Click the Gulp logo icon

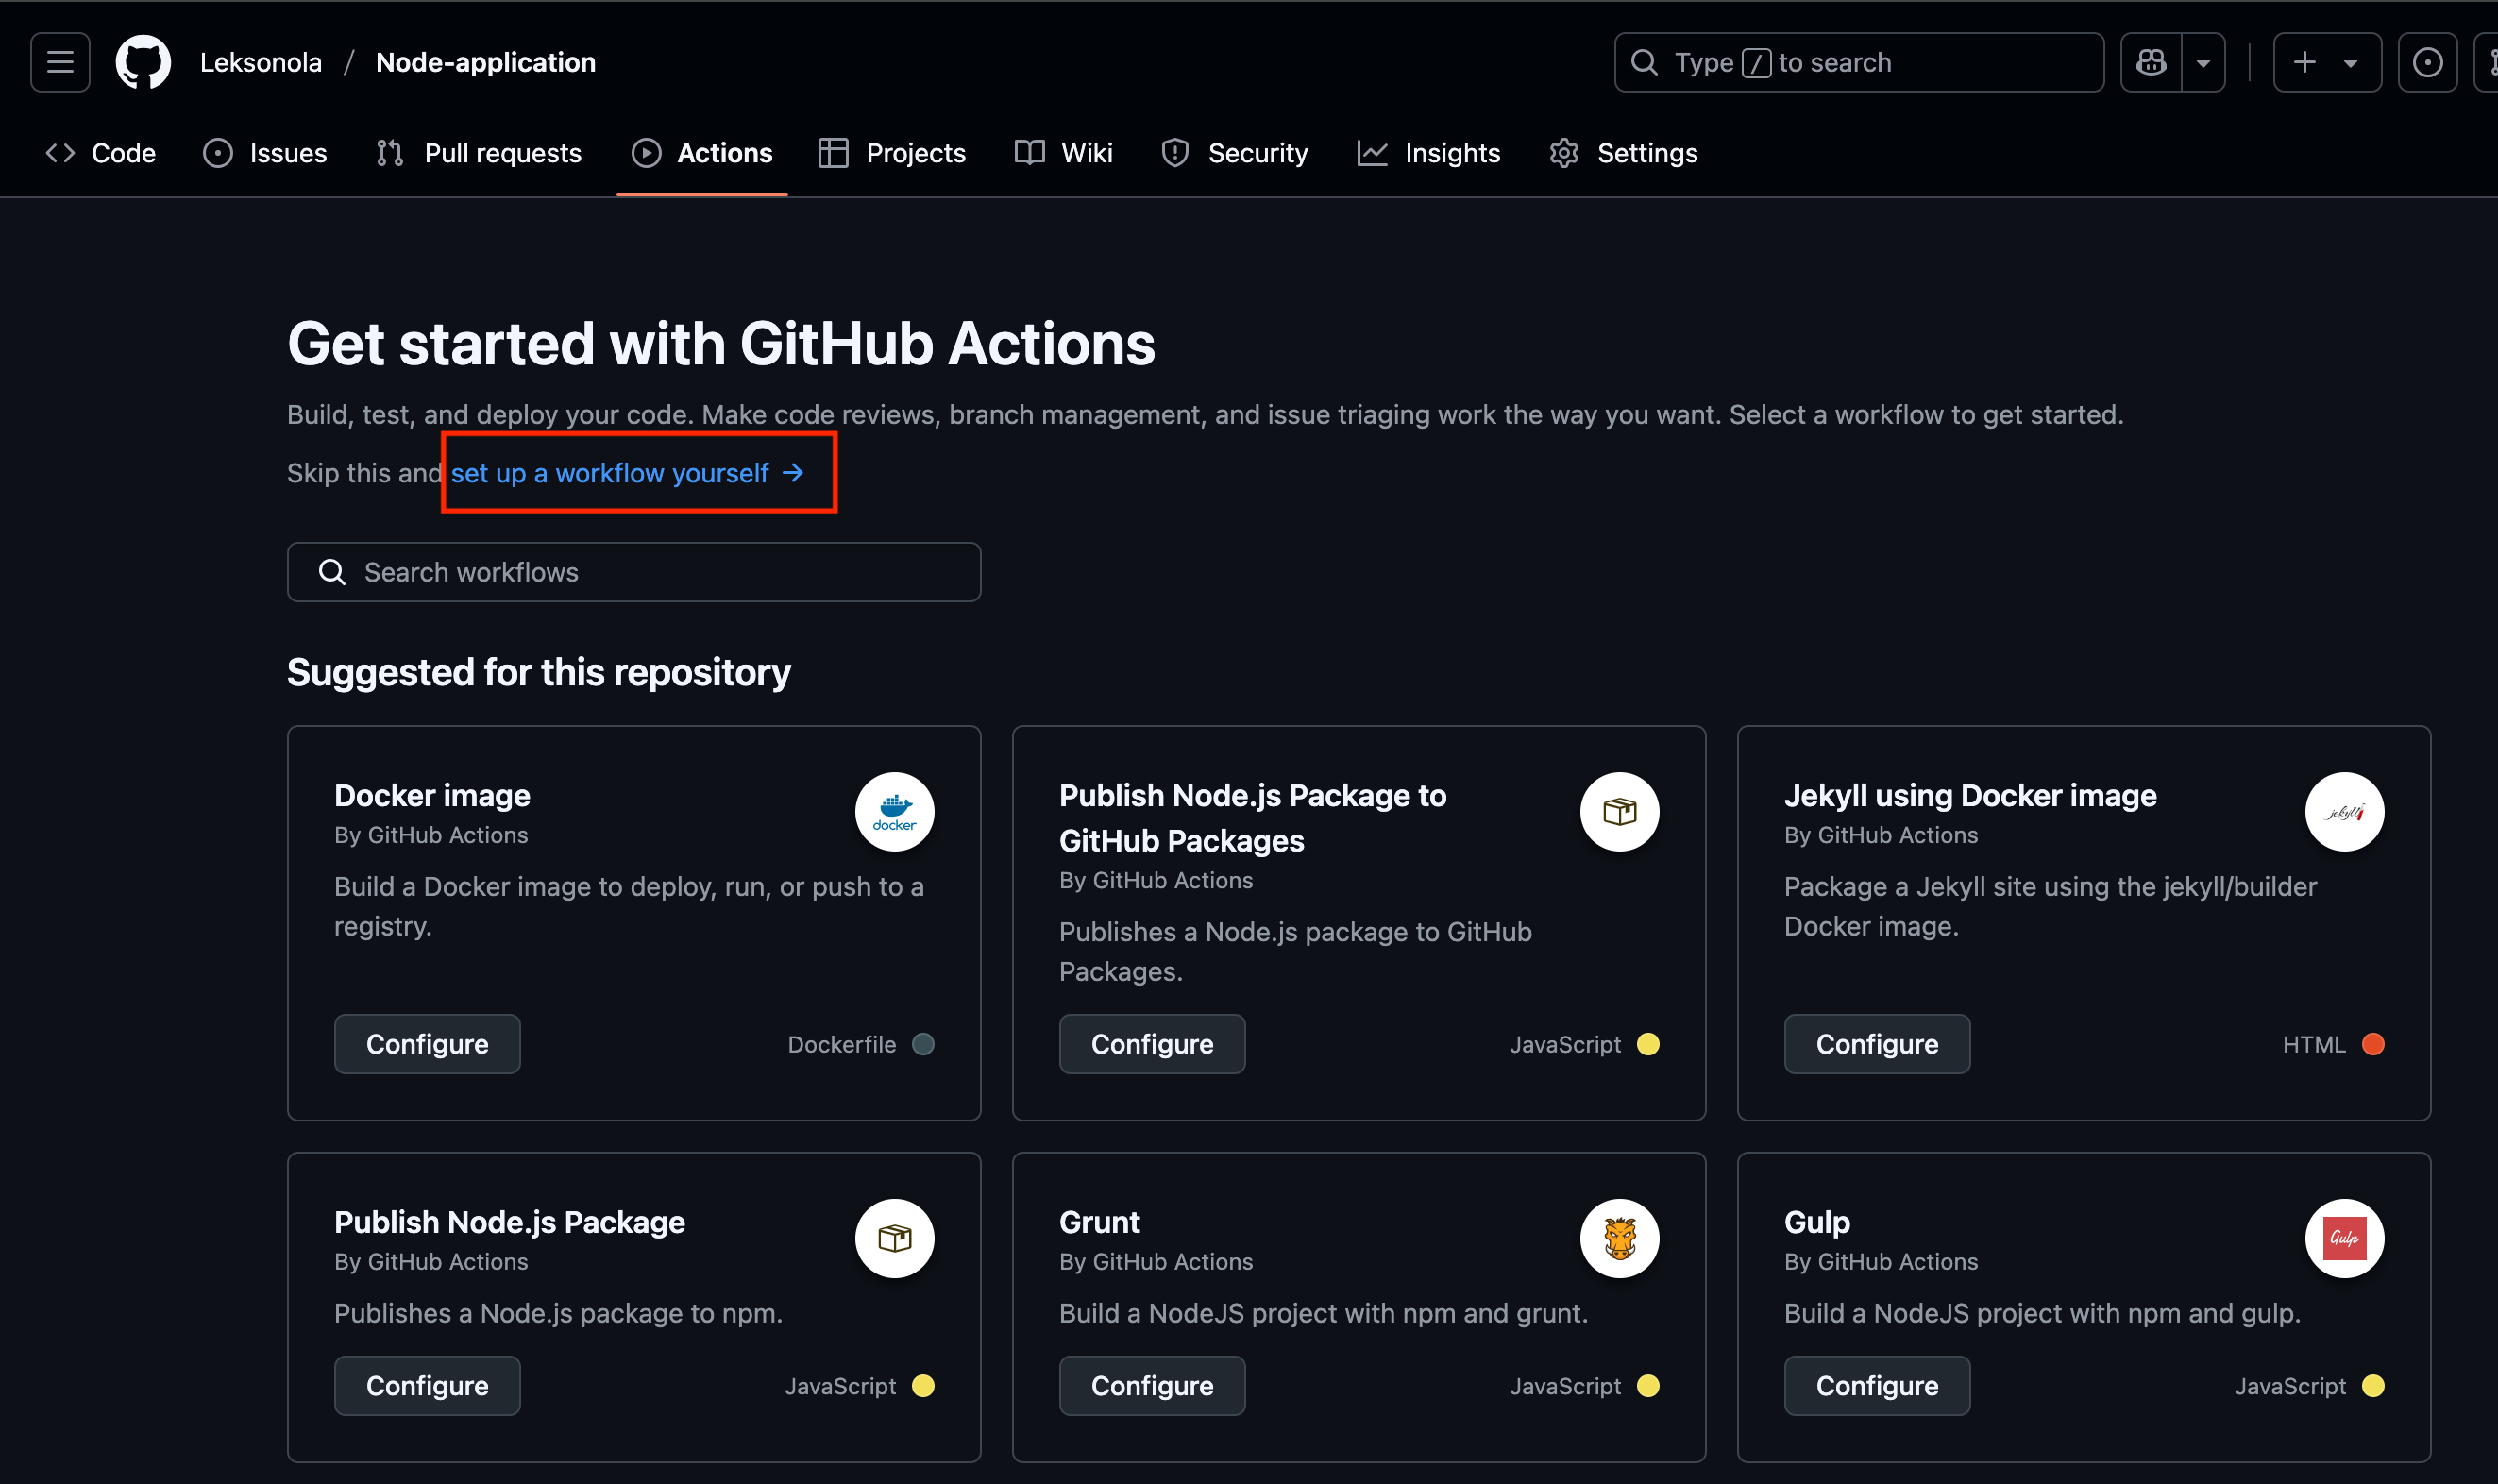(2344, 1239)
